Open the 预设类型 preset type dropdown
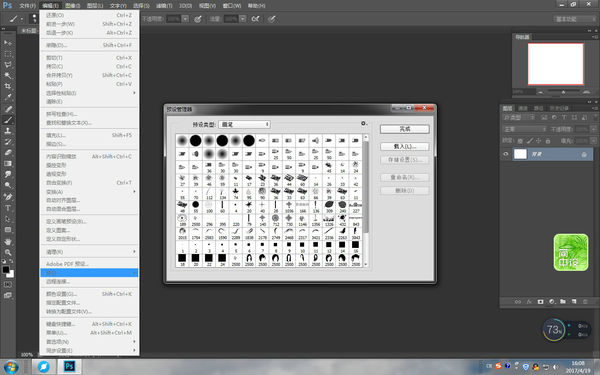The width and height of the screenshot is (600, 375). pos(244,124)
